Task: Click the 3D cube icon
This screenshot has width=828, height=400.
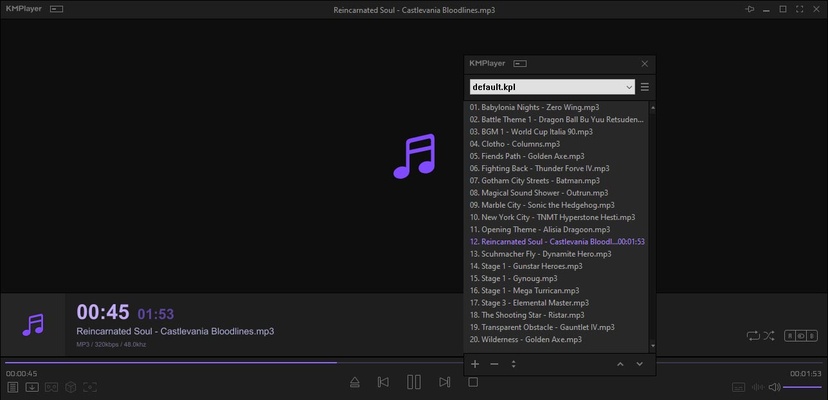Action: tap(70, 387)
